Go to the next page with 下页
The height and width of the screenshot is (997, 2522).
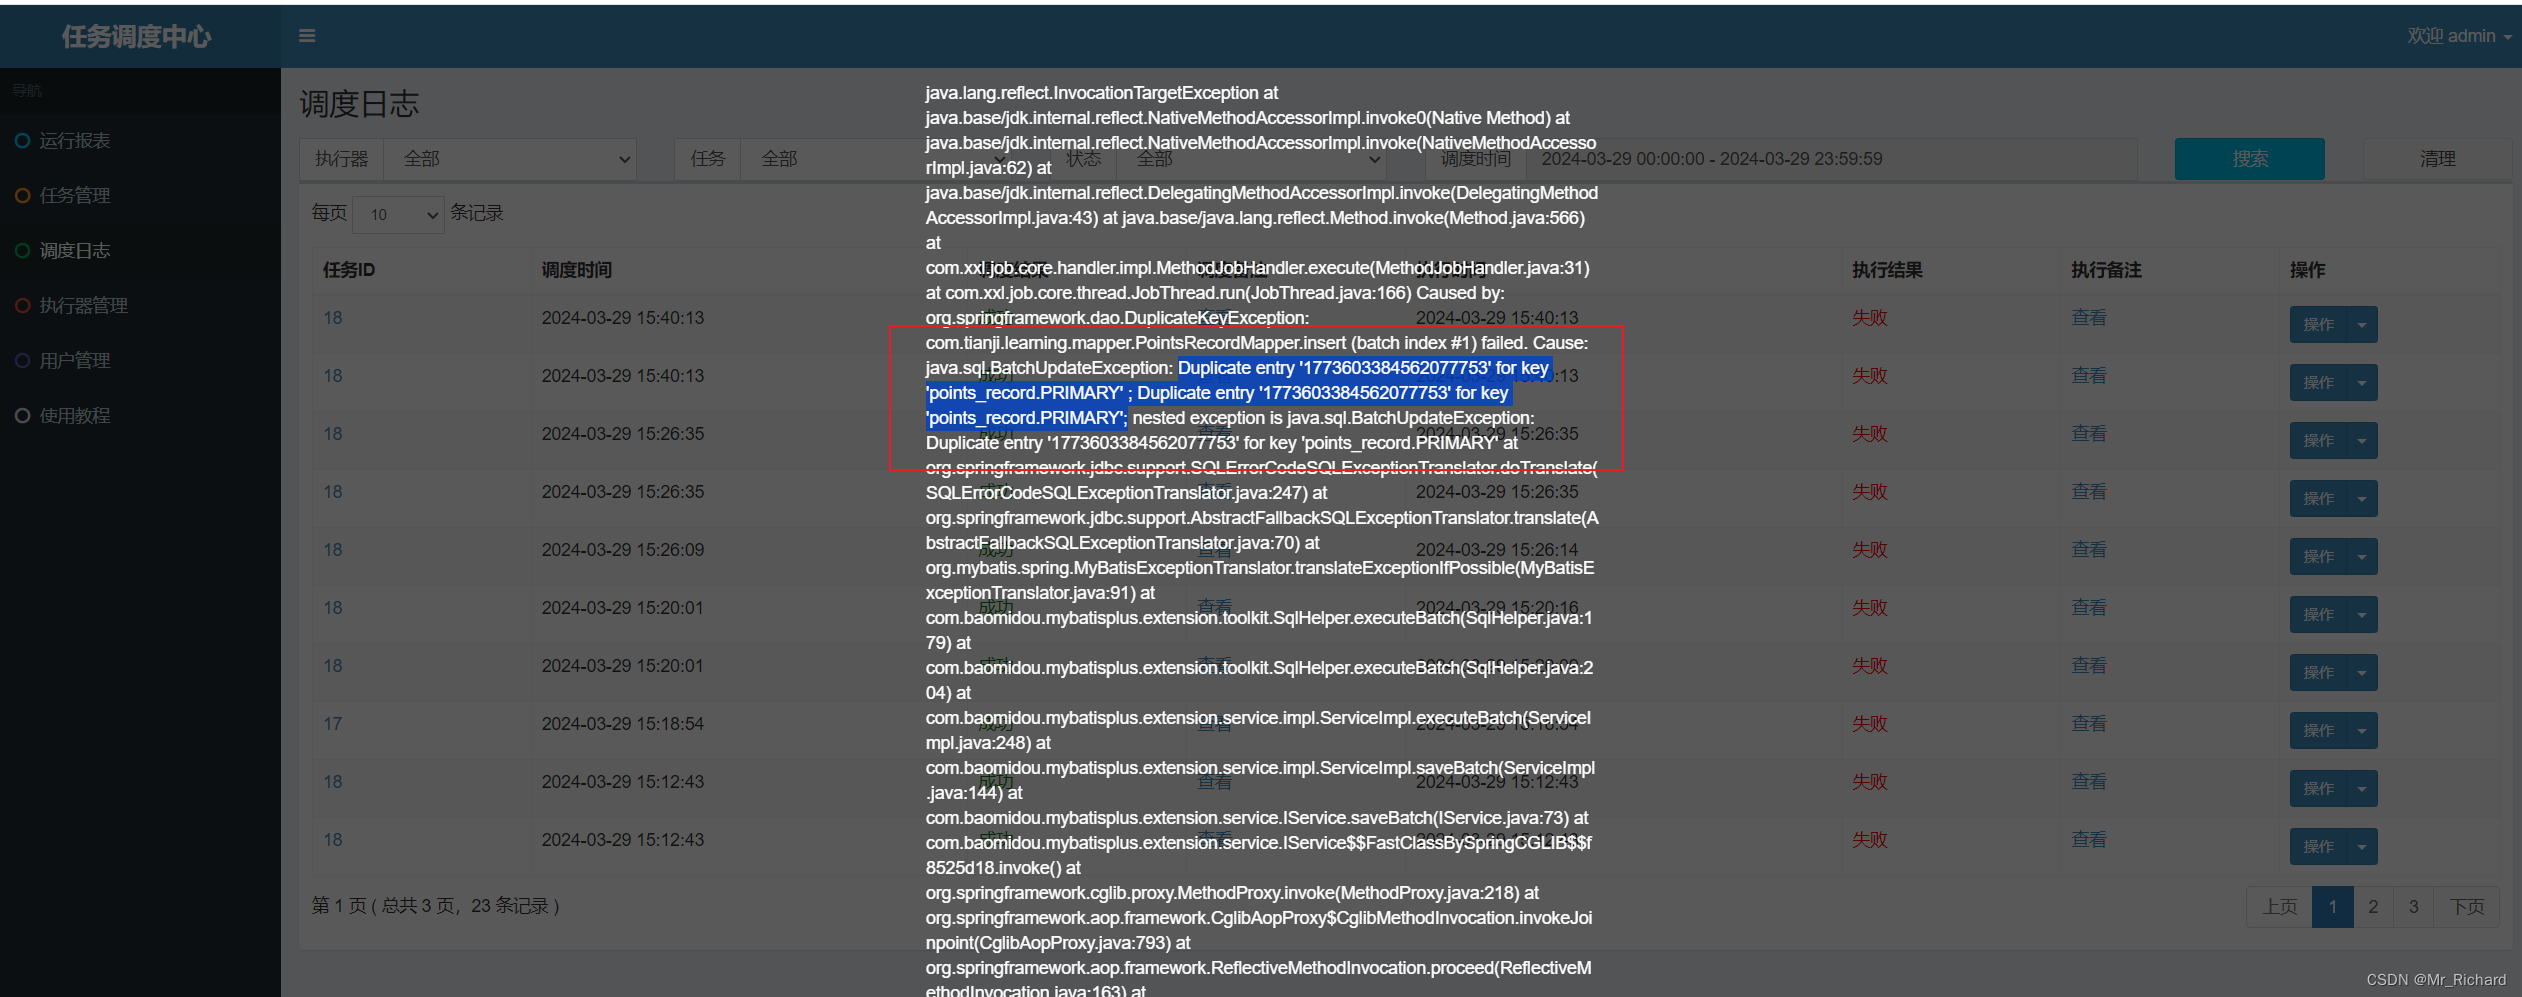click(2466, 907)
